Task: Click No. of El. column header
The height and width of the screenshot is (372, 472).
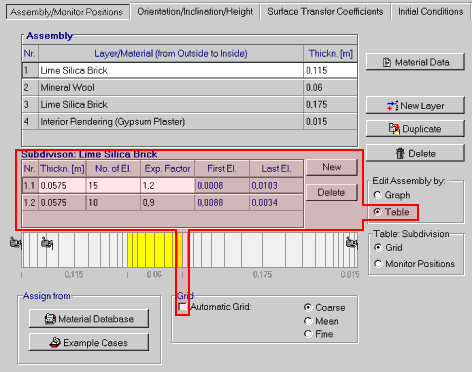Action: pyautogui.click(x=113, y=169)
